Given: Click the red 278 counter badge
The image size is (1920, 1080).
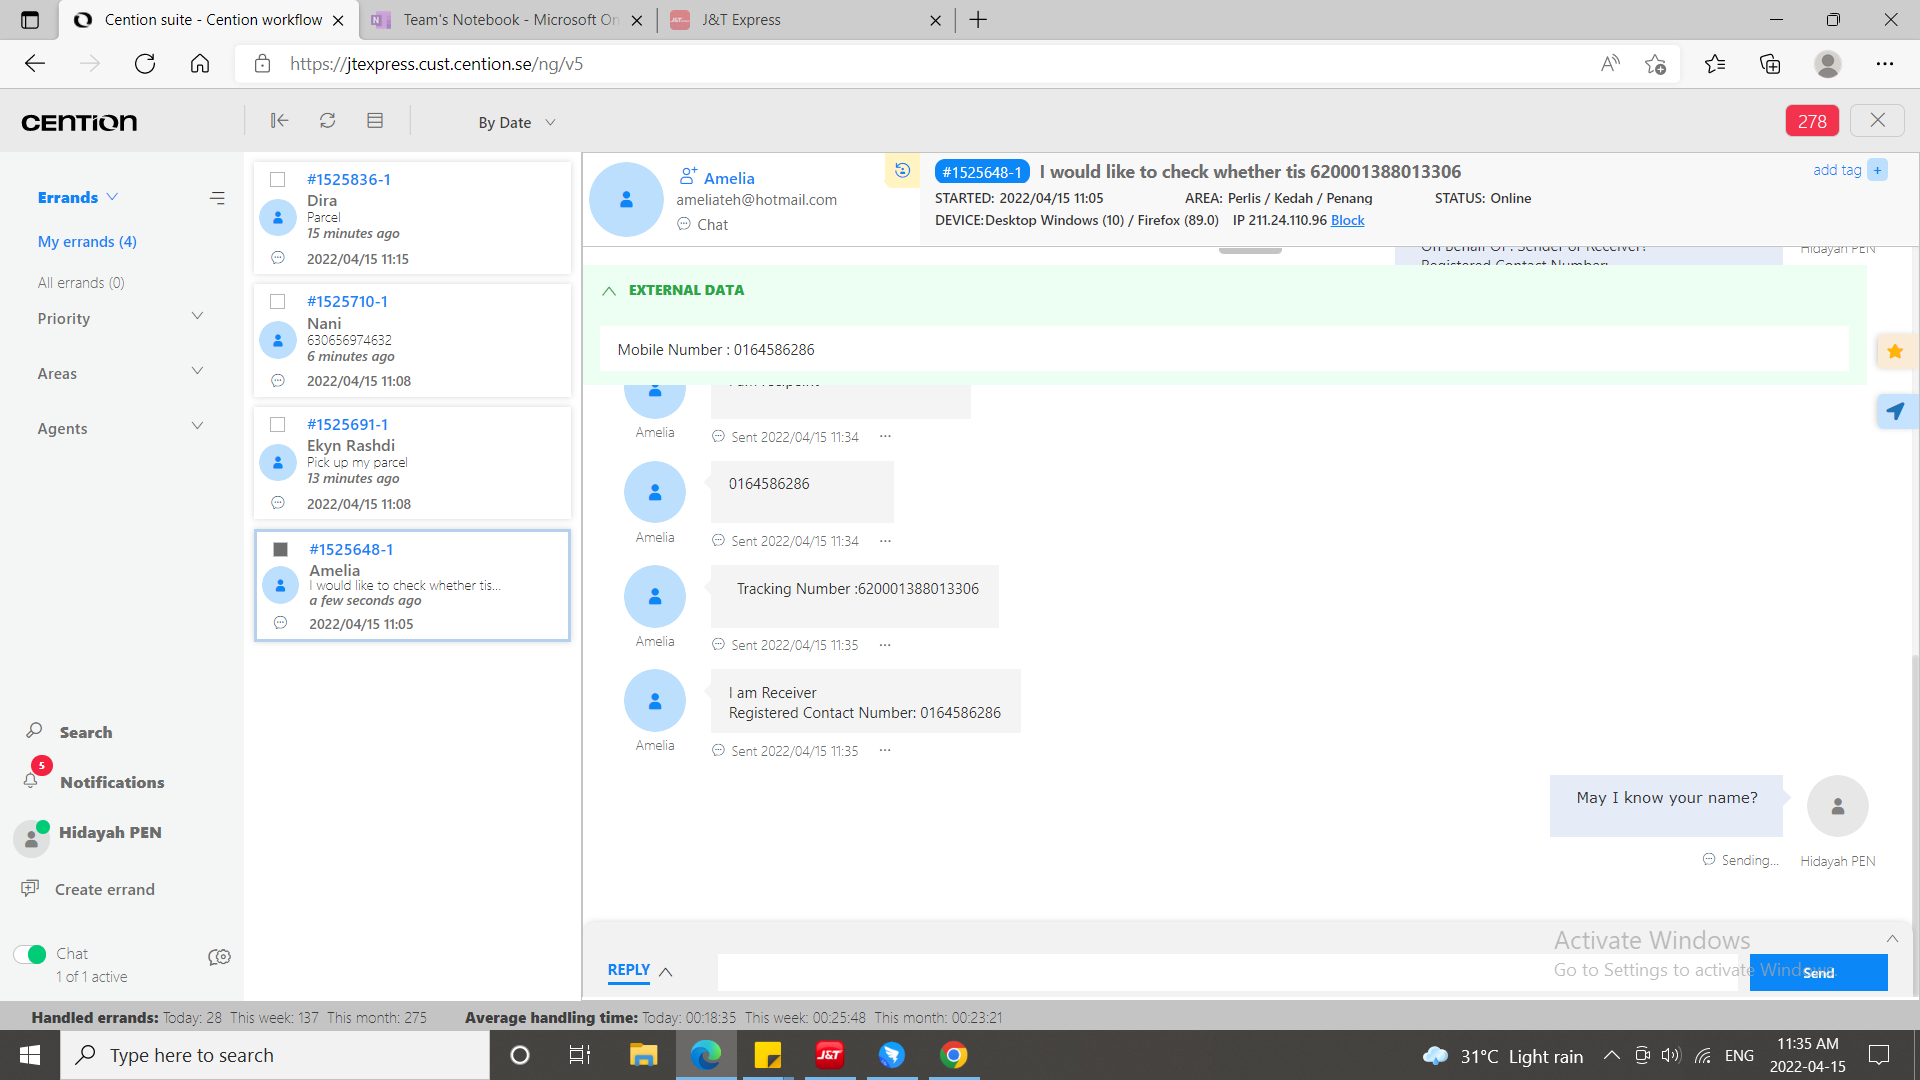Looking at the screenshot, I should tap(1812, 121).
